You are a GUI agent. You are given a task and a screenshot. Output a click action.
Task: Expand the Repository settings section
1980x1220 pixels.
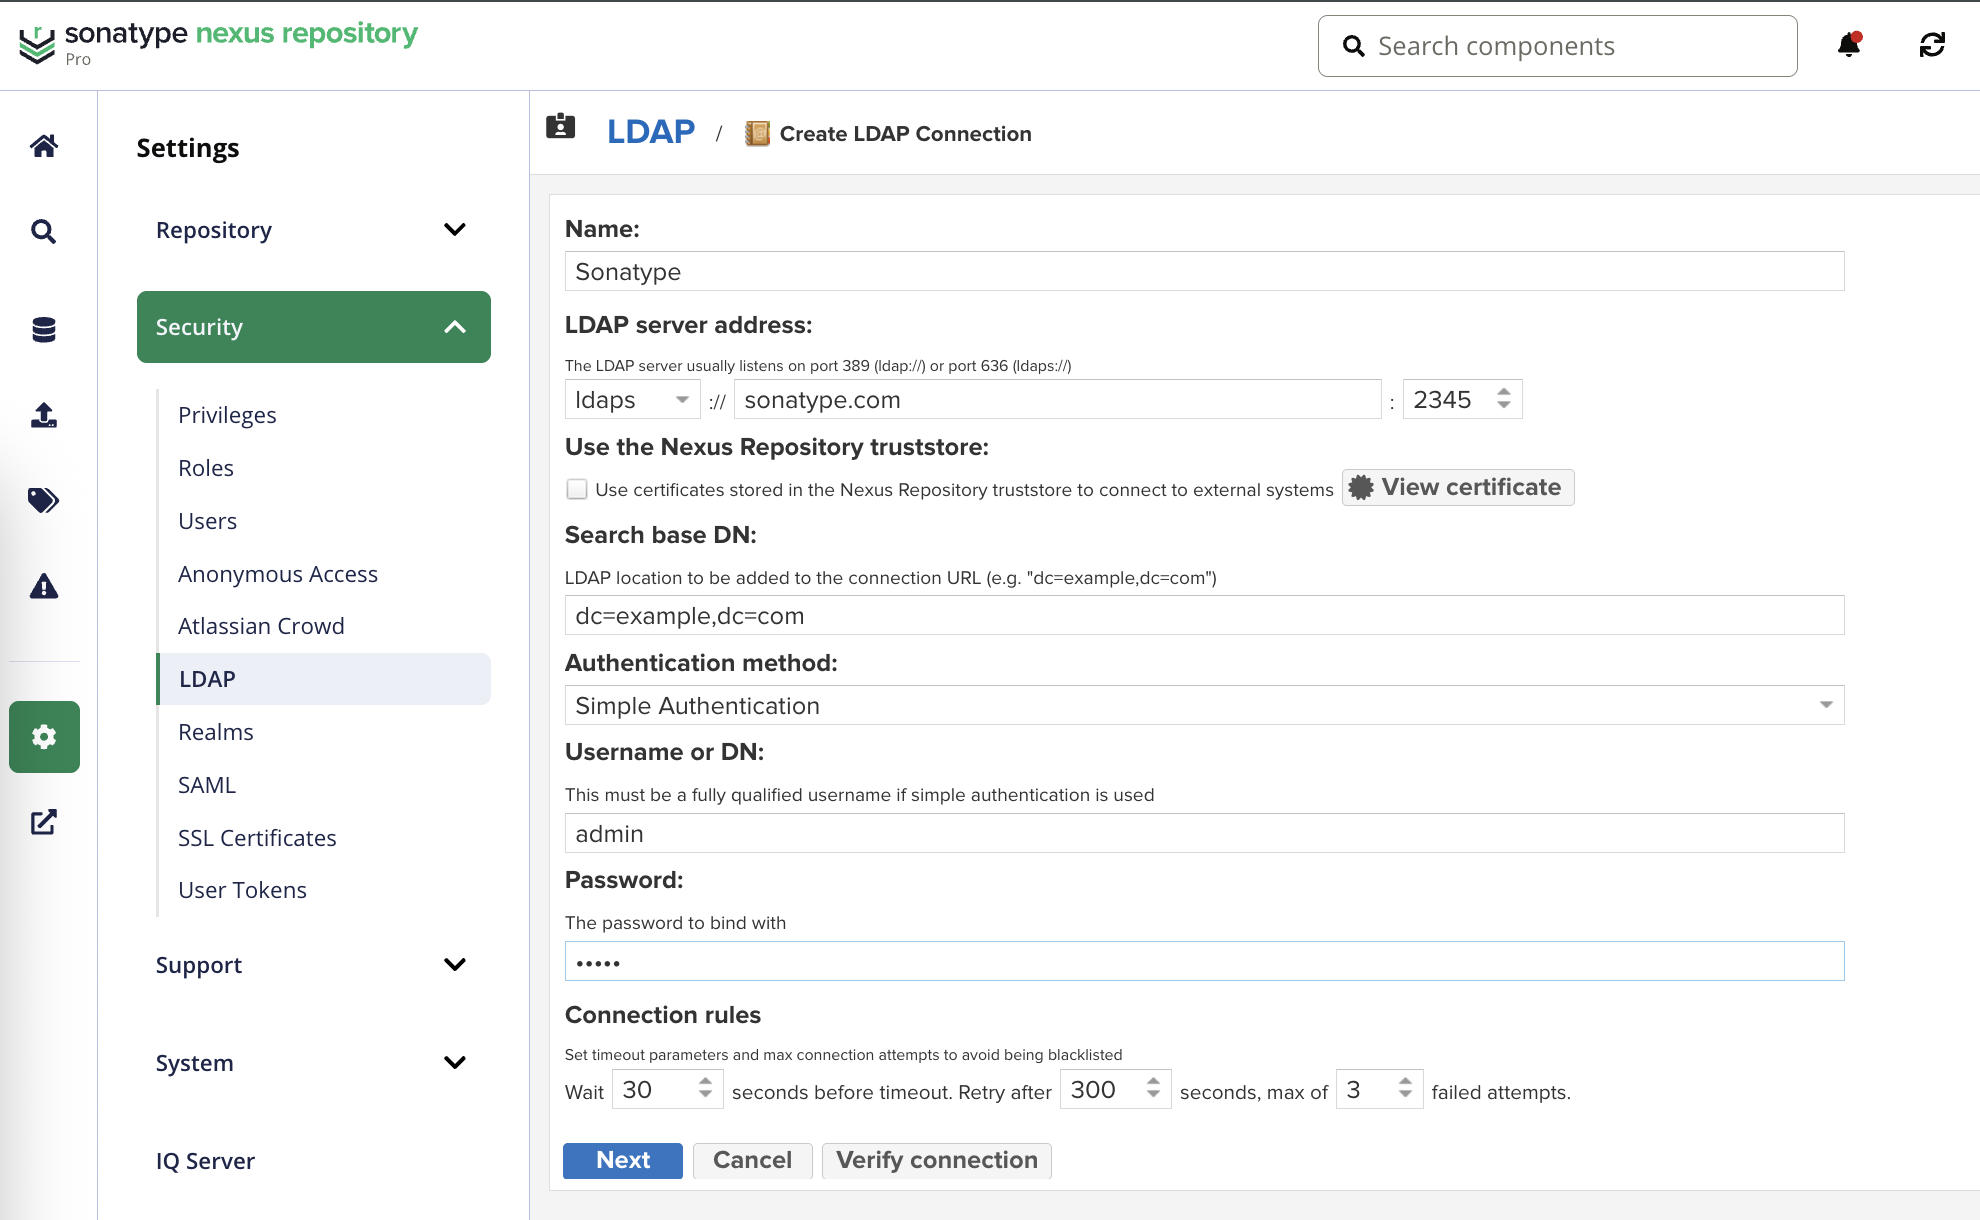[x=314, y=230]
